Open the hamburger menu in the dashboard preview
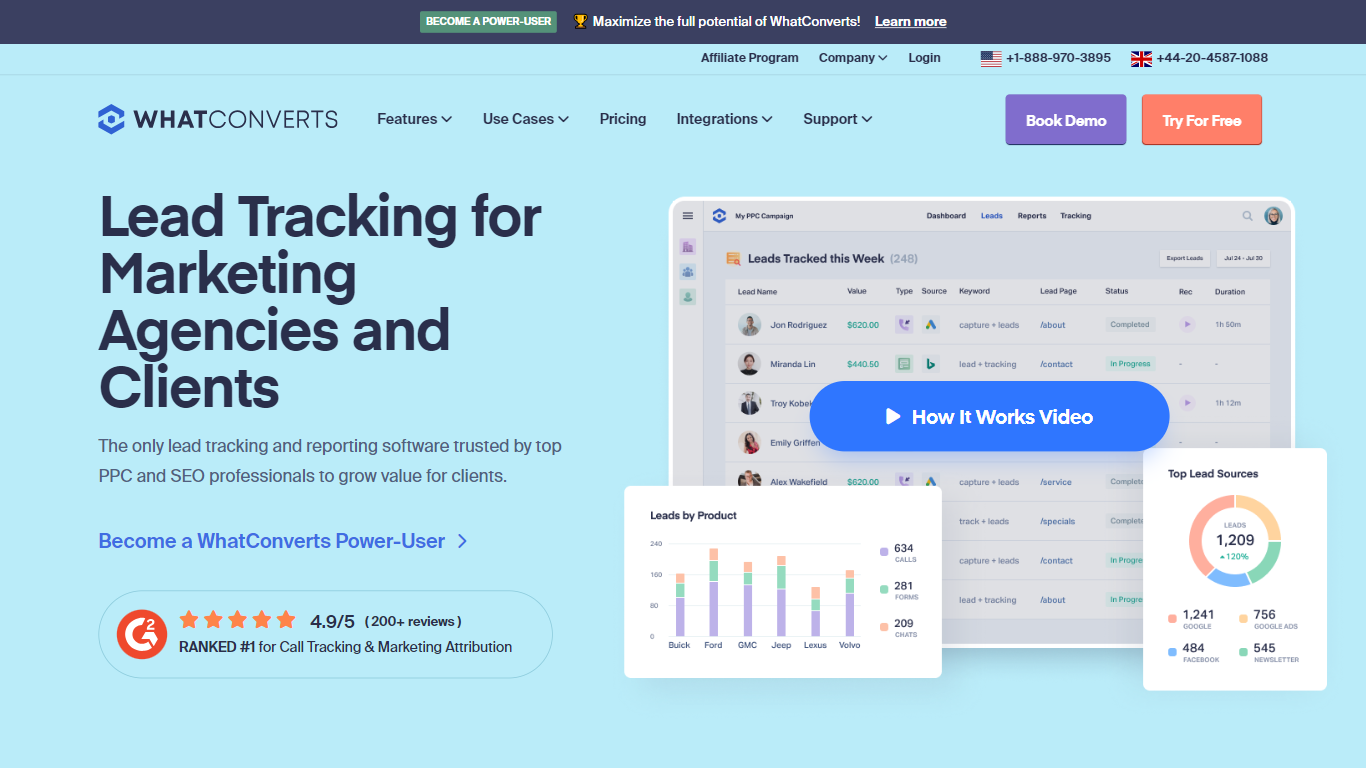This screenshot has width=1366, height=768. point(688,215)
